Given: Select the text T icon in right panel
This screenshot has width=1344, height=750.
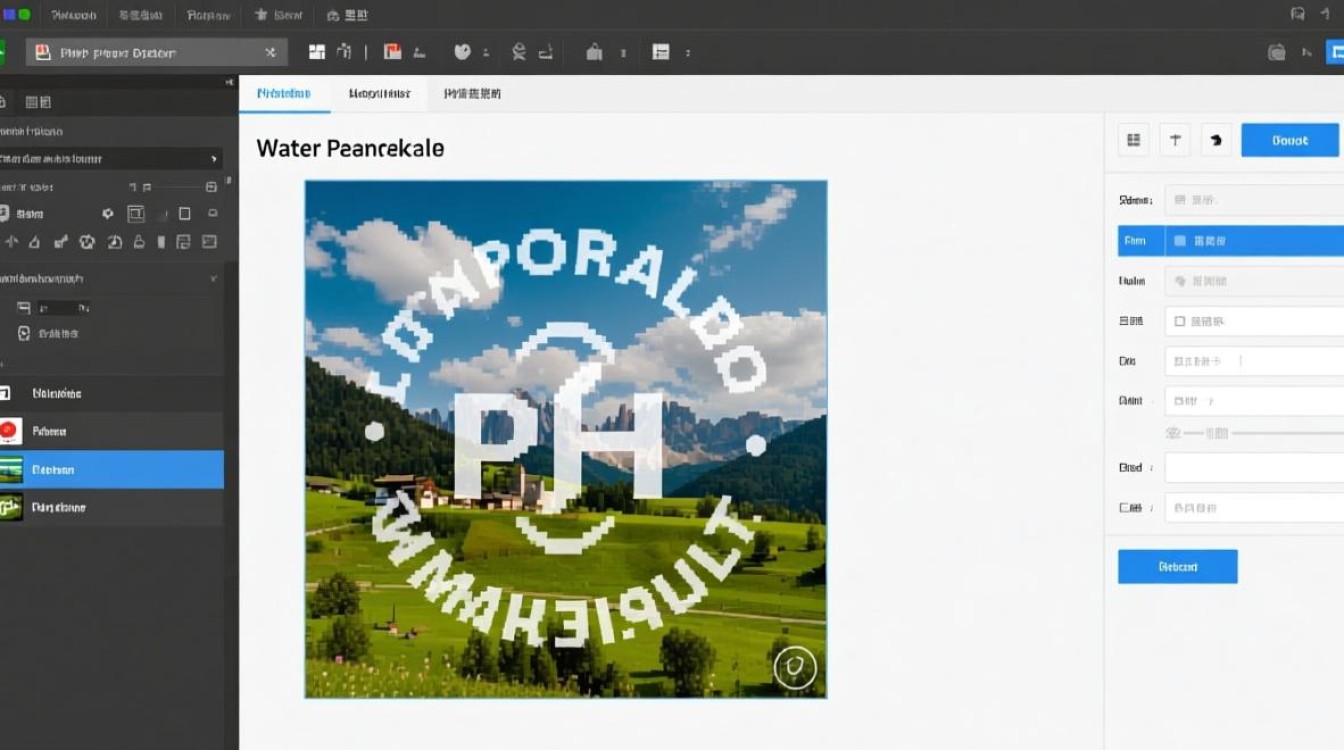Looking at the screenshot, I should coord(1175,141).
